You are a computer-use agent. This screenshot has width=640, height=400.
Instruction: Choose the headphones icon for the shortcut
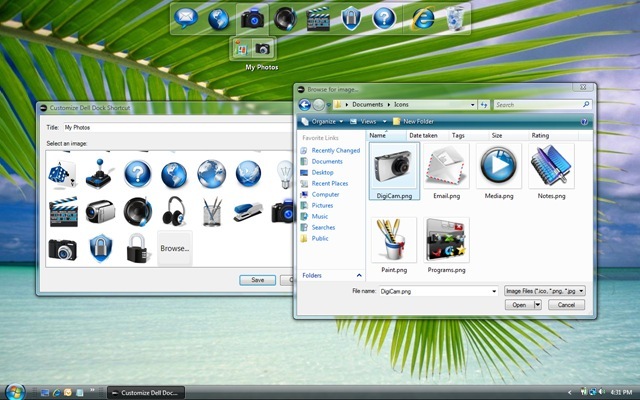point(174,211)
